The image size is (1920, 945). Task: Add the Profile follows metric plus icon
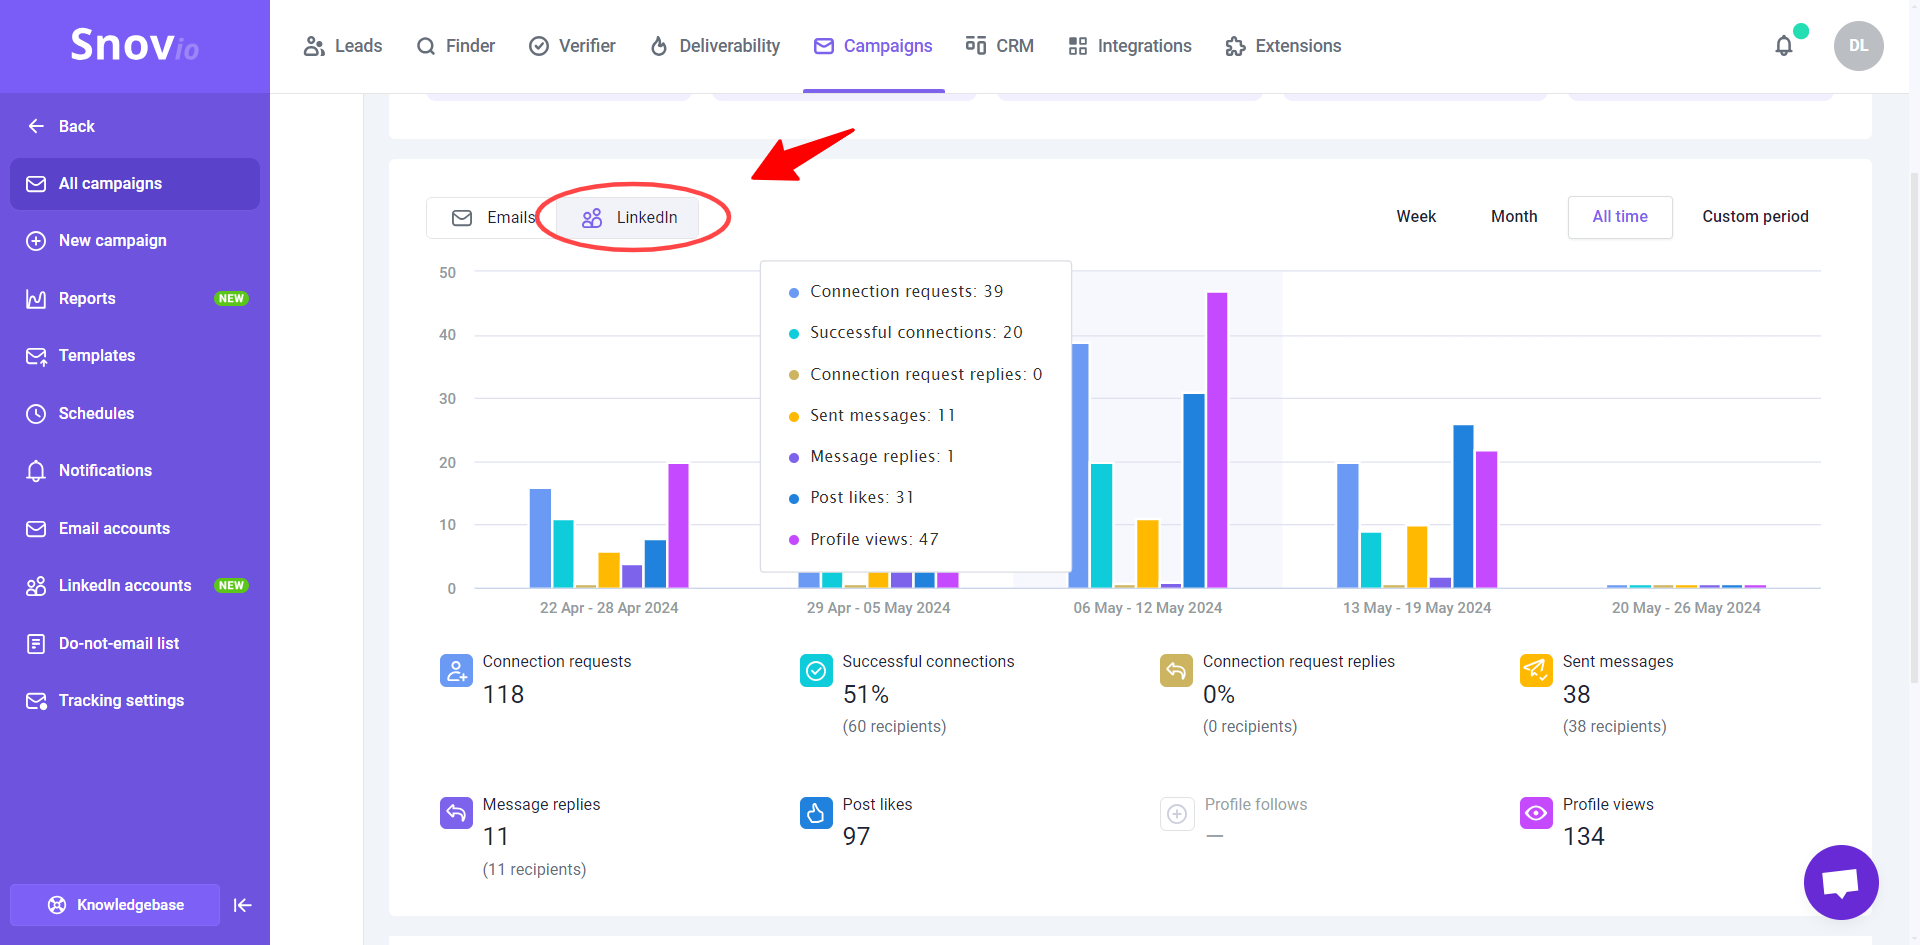coord(1177,813)
